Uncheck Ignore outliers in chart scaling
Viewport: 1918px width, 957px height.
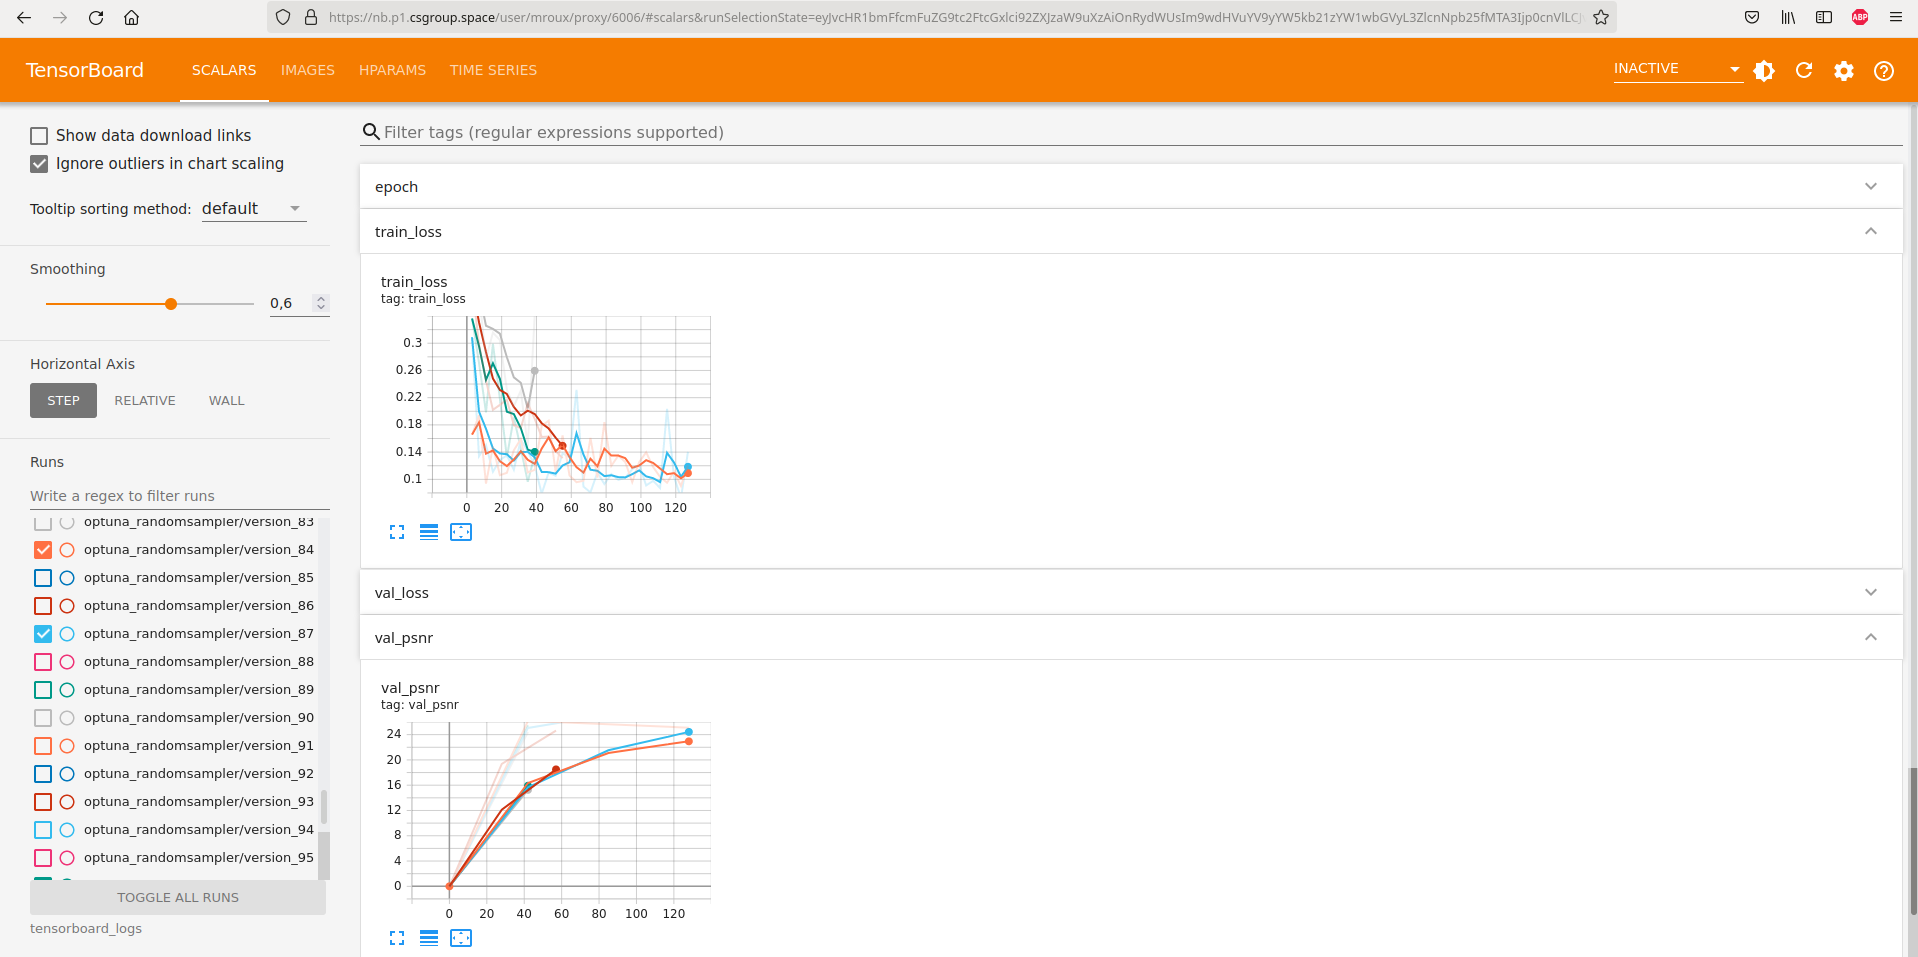(x=39, y=164)
